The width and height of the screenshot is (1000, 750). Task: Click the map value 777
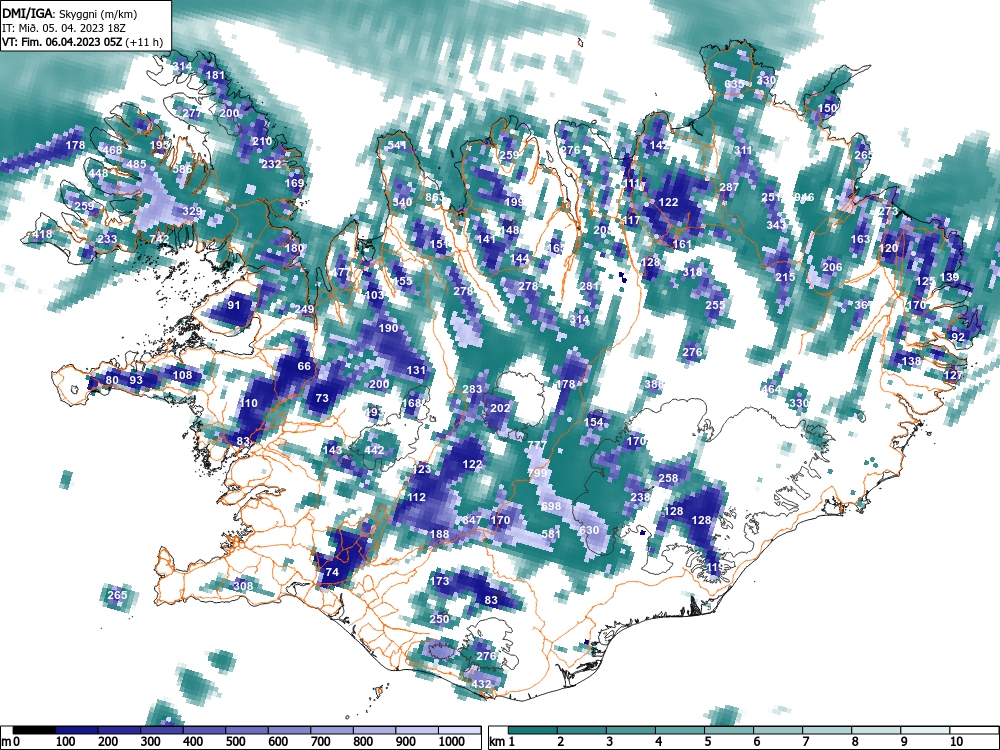tap(537, 445)
